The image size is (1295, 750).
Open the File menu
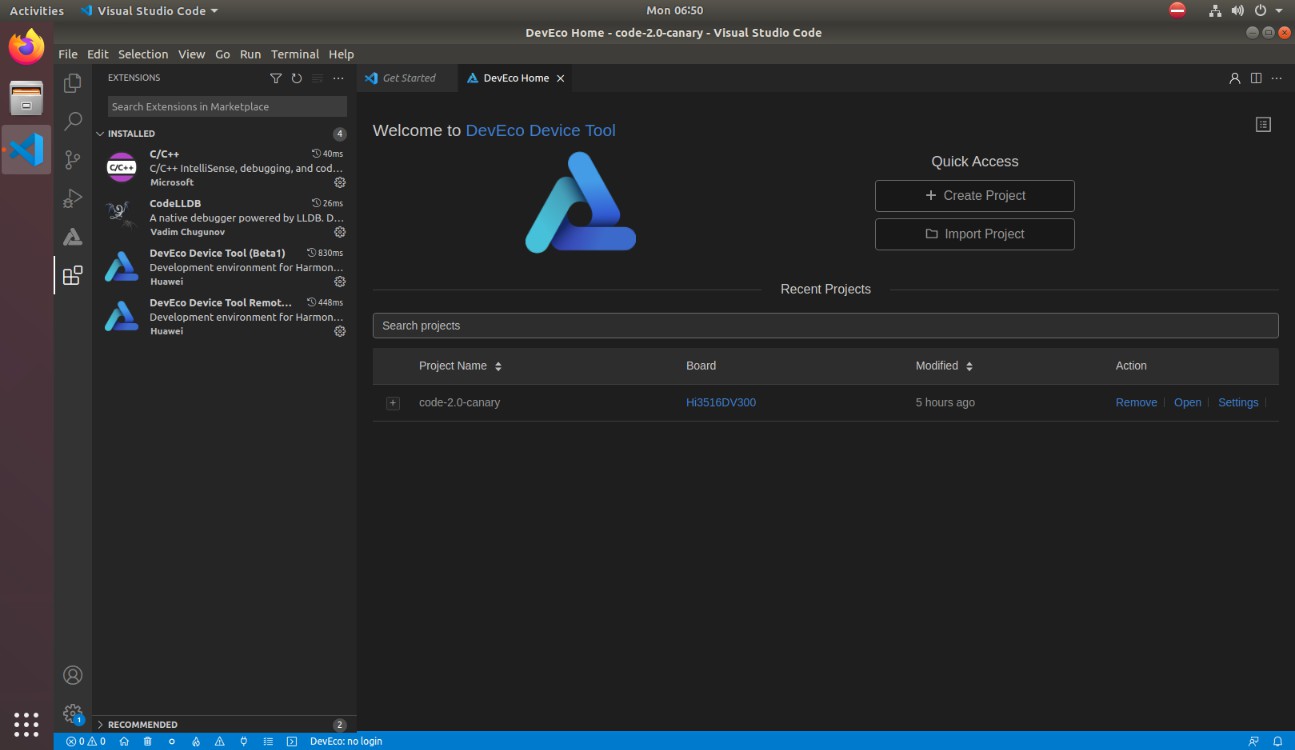click(68, 54)
